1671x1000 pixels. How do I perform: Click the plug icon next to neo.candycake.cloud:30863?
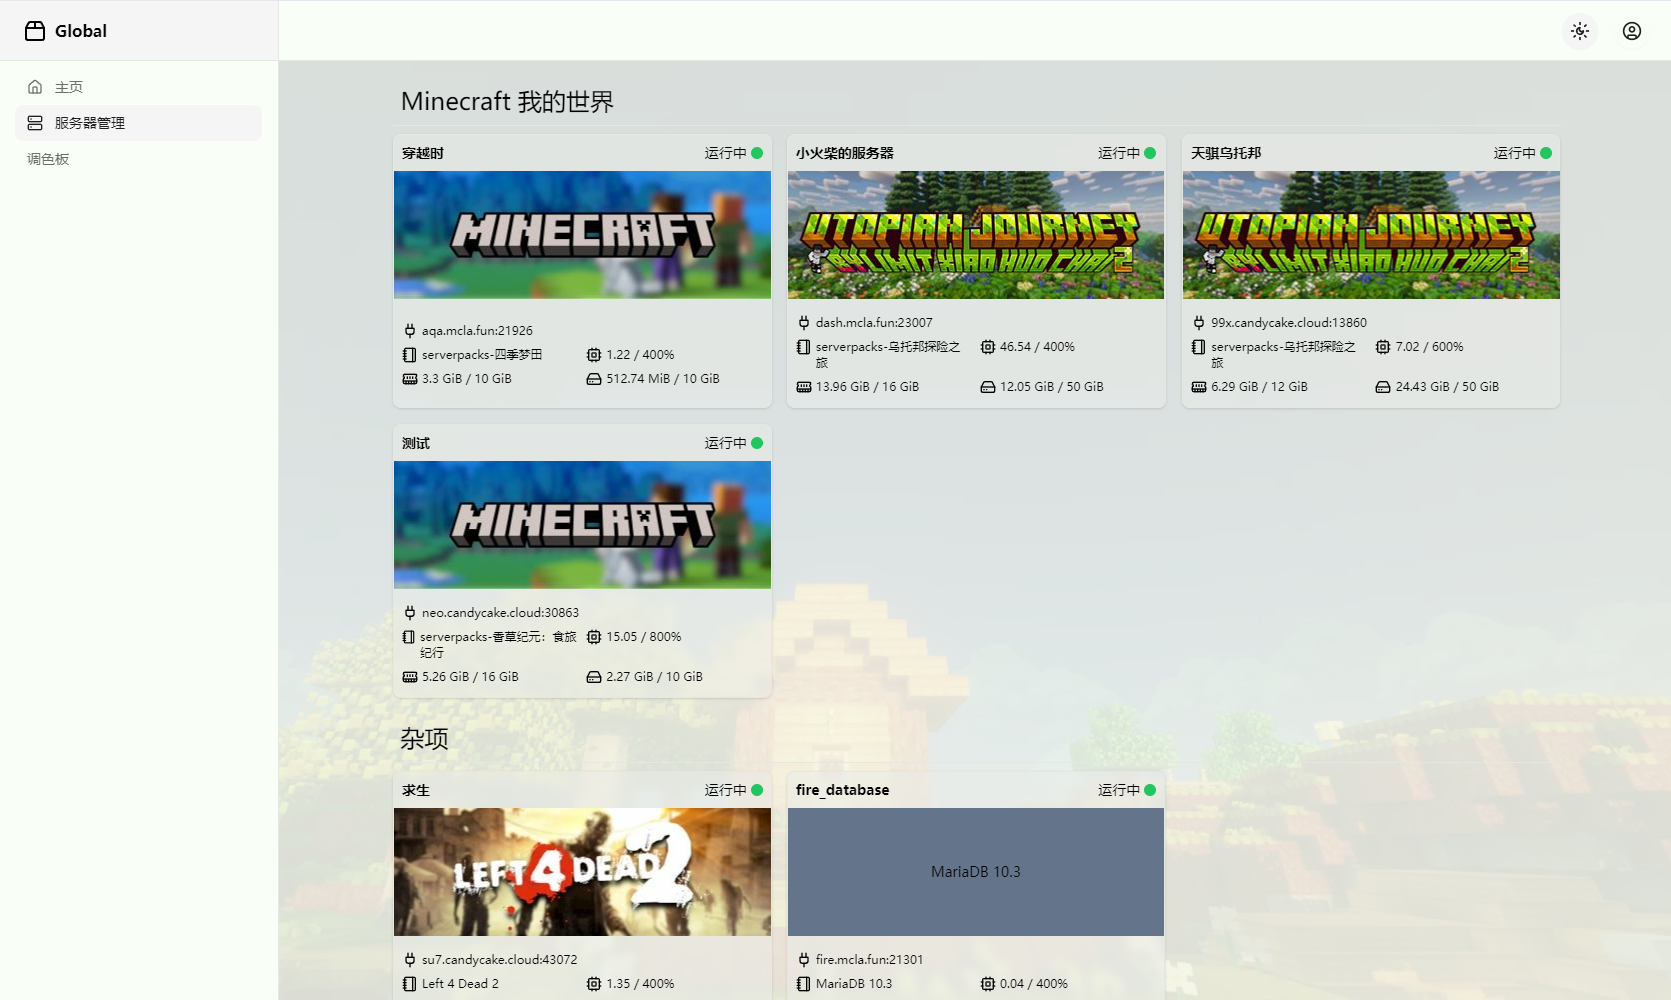point(409,613)
